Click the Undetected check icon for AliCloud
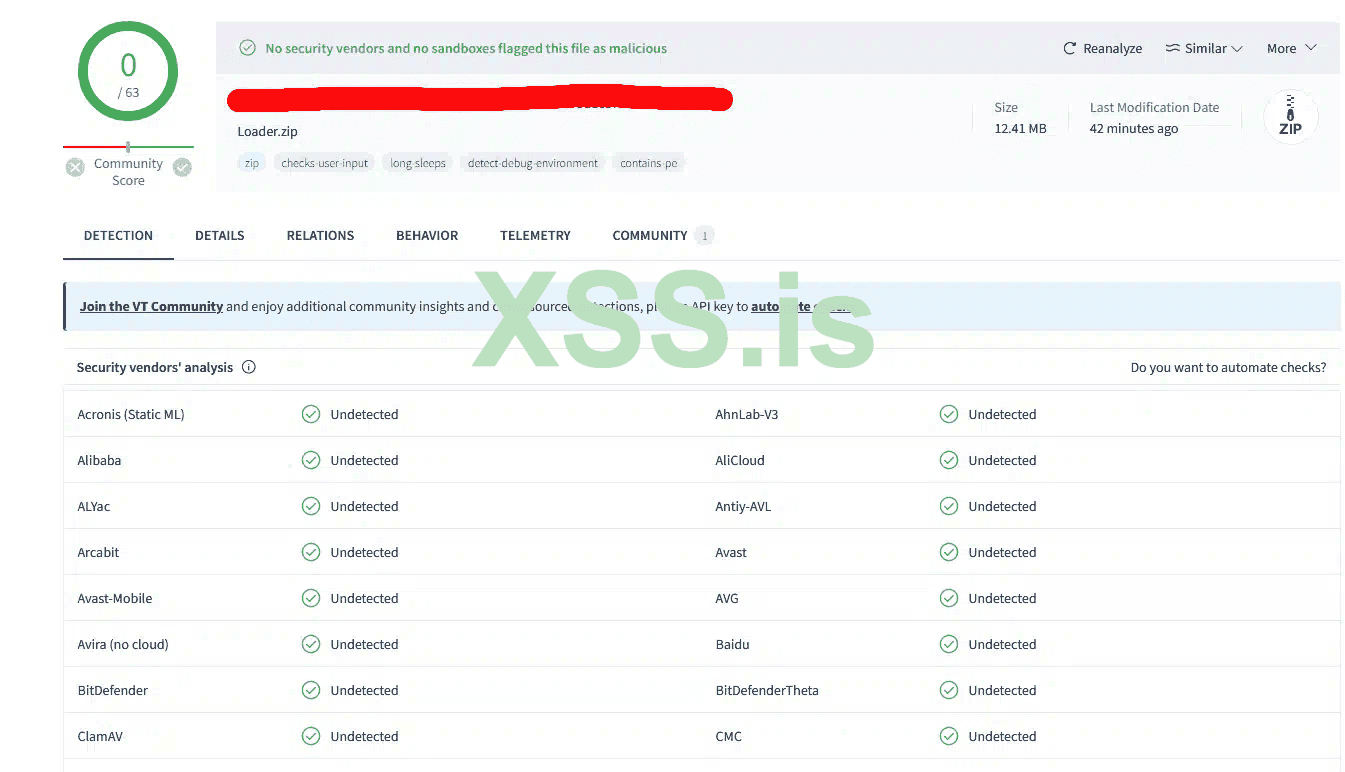 pos(949,460)
